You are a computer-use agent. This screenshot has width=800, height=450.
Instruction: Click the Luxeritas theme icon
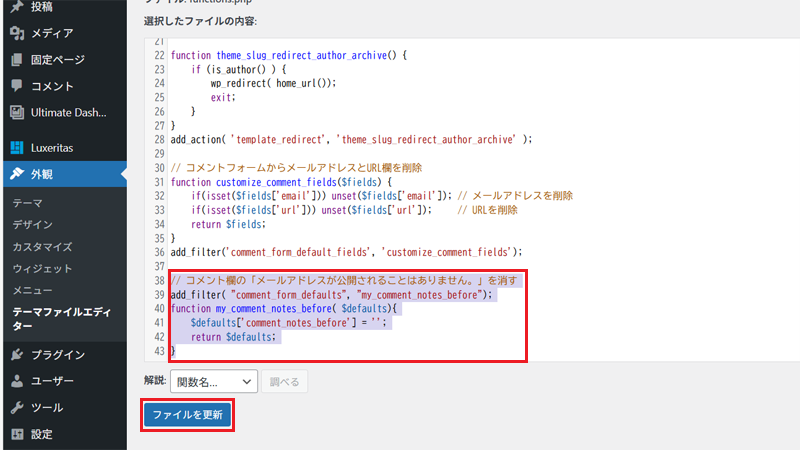click(x=17, y=148)
